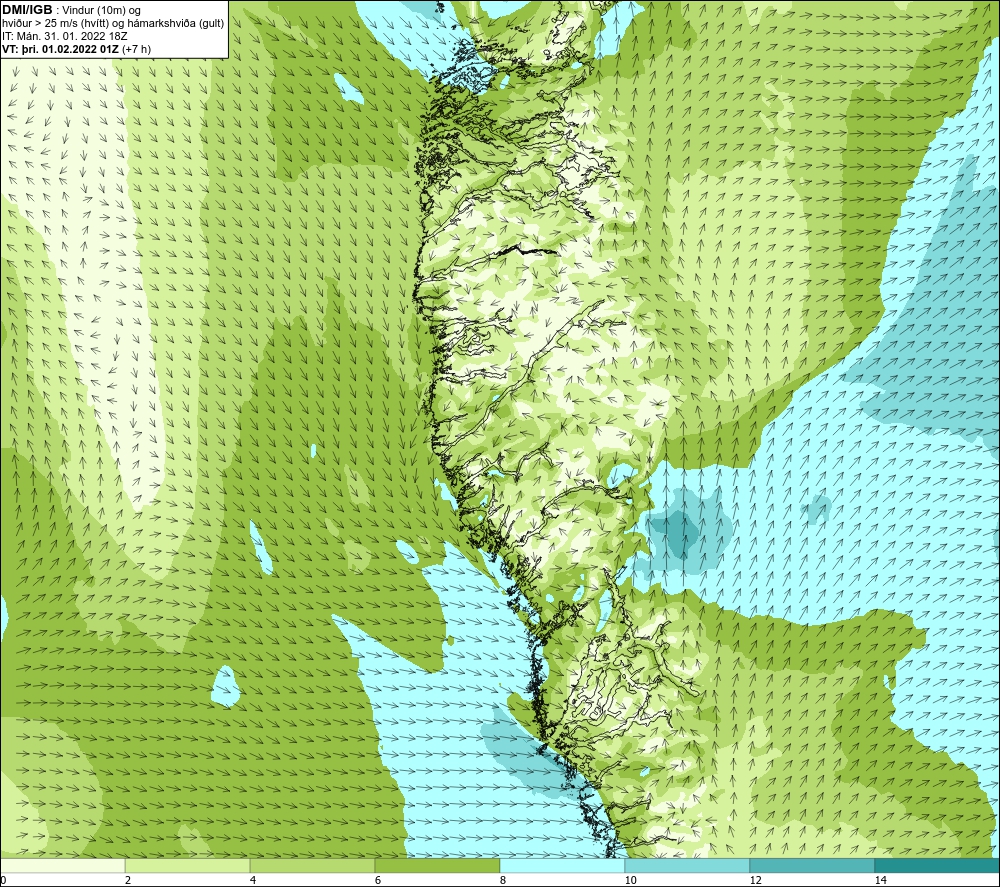Click the 6–8 m/s dark green scale segment
This screenshot has width=1000, height=887.
438,865
